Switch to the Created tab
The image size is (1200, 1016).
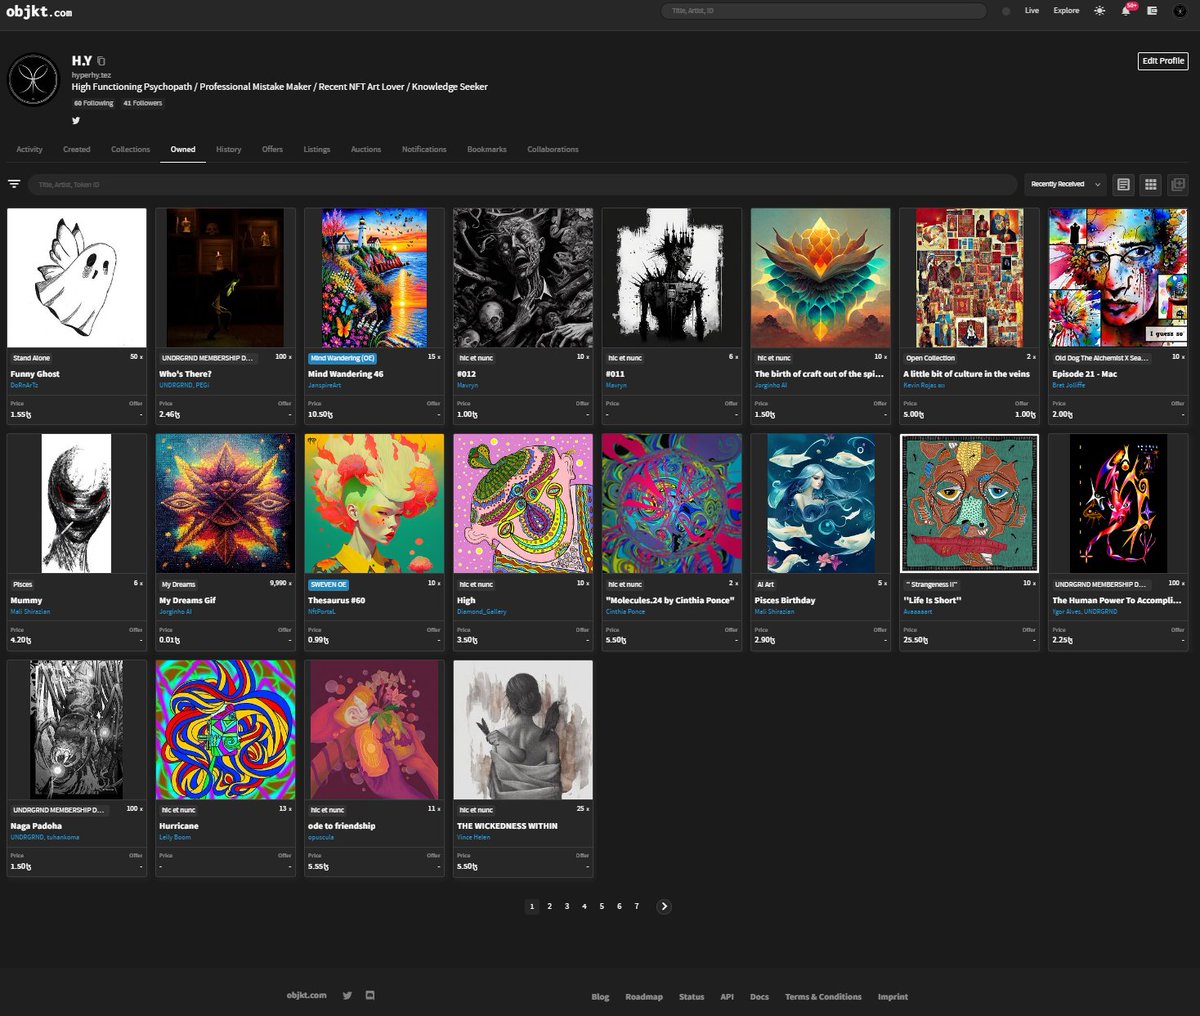point(77,149)
